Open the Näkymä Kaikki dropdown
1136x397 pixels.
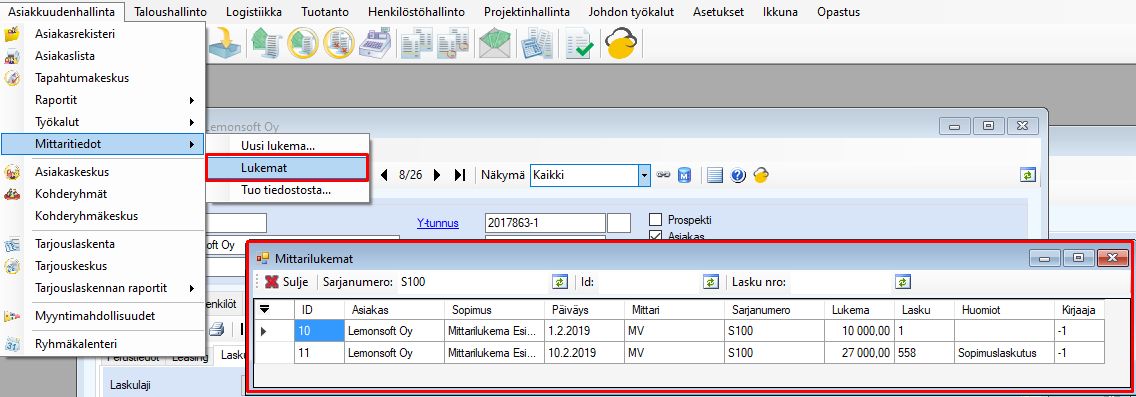643,175
